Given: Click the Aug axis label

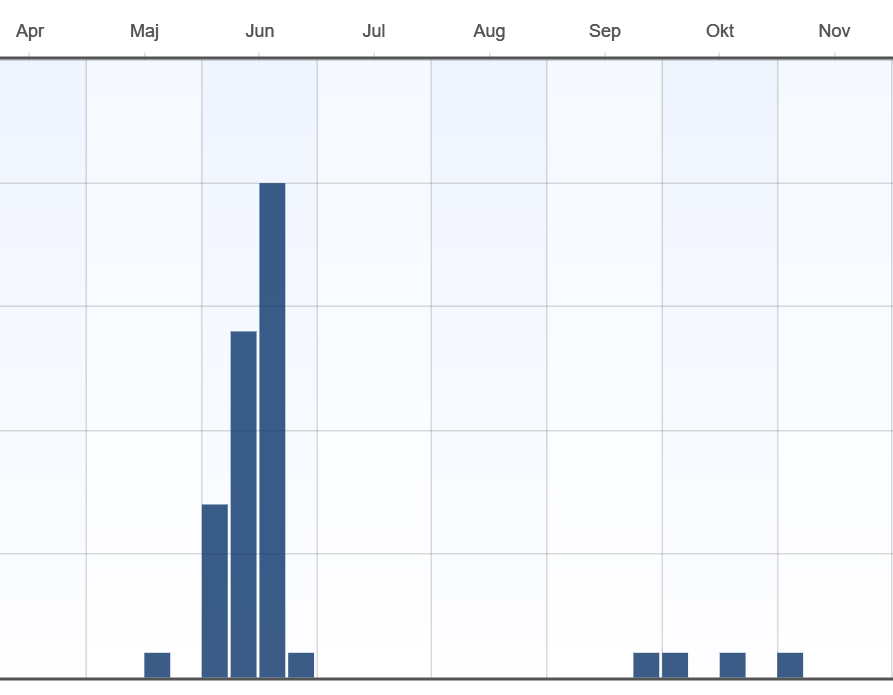Looking at the screenshot, I should pyautogui.click(x=489, y=31).
